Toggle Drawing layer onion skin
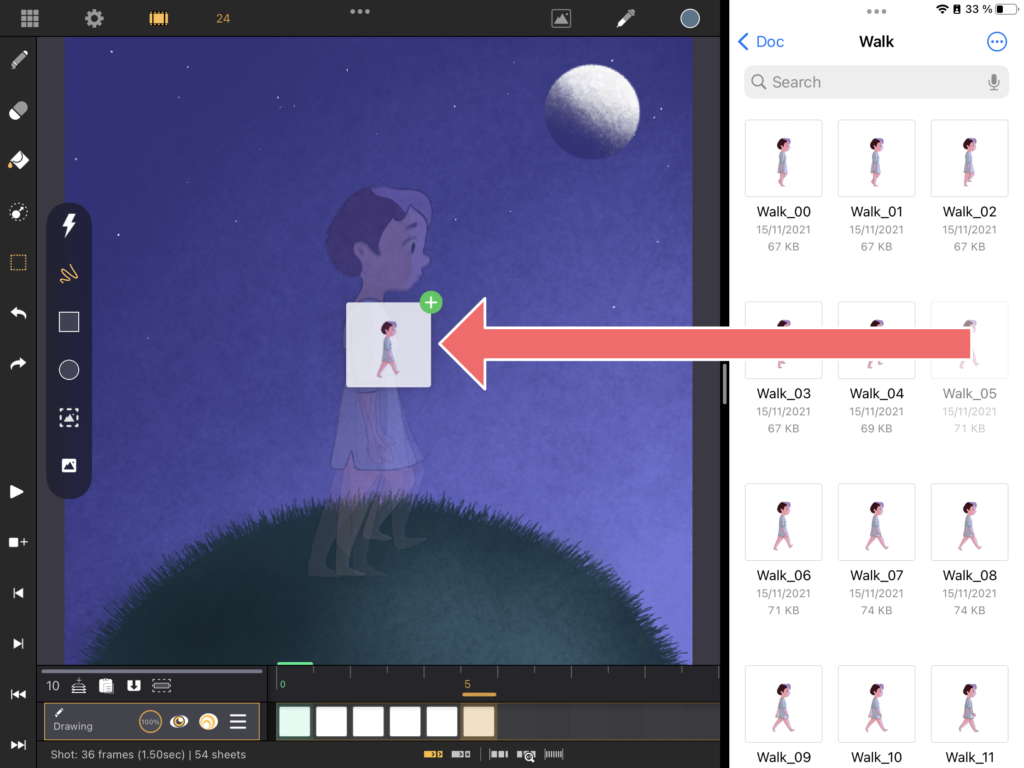Image resolution: width=1024 pixels, height=768 pixels. (x=208, y=722)
